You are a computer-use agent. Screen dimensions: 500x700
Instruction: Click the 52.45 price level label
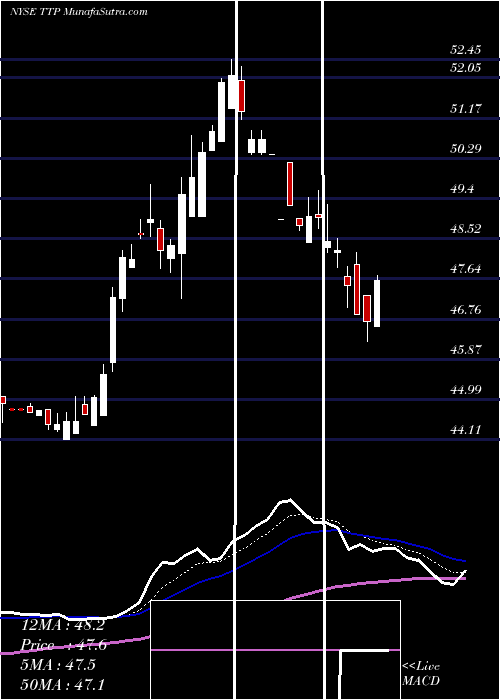[x=466, y=50]
